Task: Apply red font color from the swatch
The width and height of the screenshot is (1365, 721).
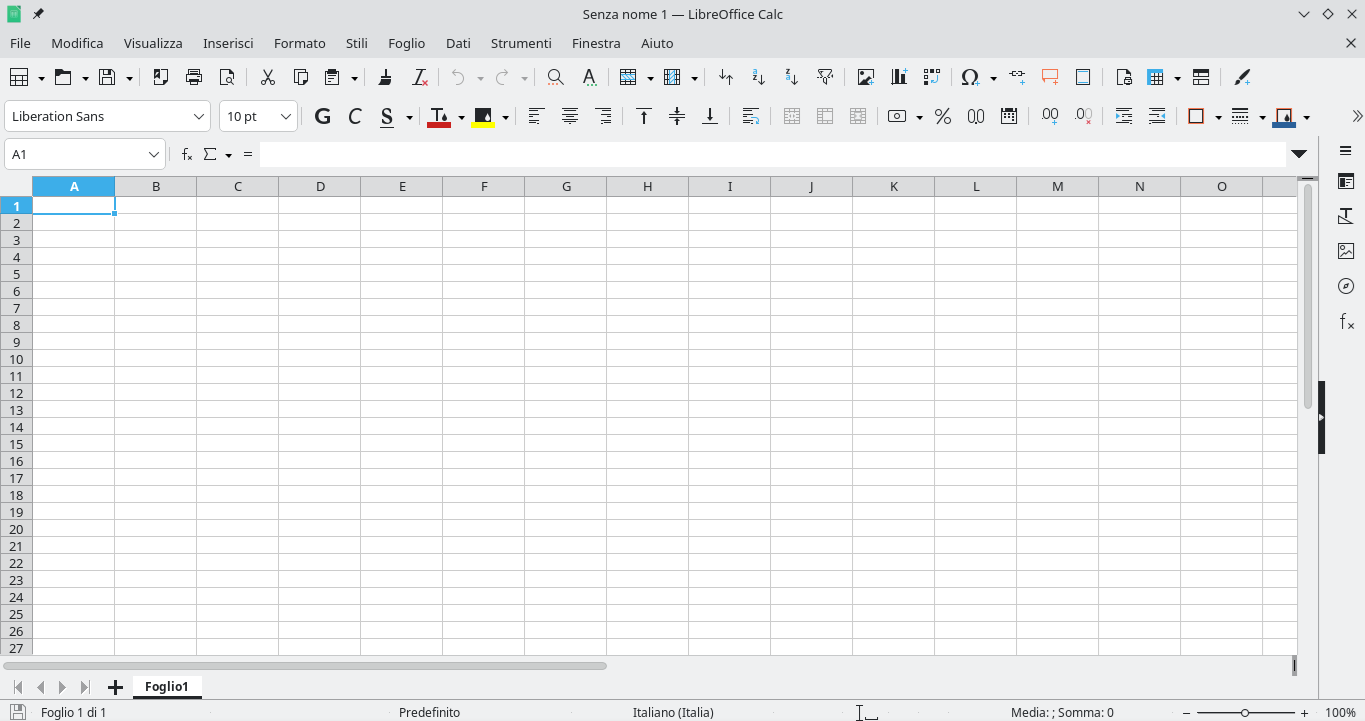Action: click(440, 116)
